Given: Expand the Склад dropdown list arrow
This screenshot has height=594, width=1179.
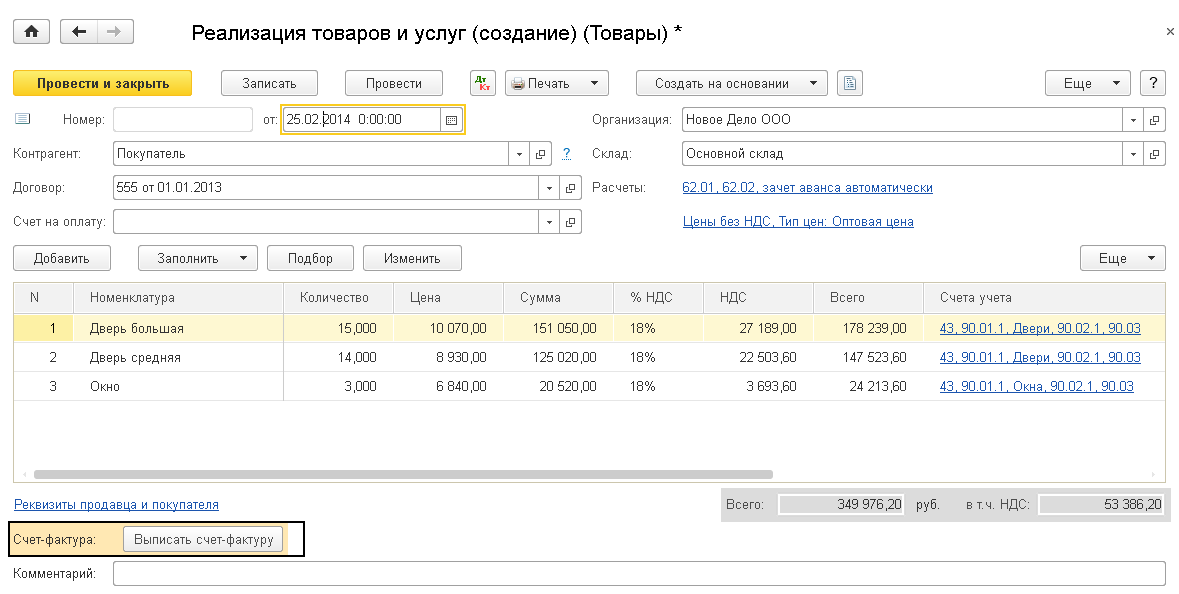Looking at the screenshot, I should tap(1133, 155).
